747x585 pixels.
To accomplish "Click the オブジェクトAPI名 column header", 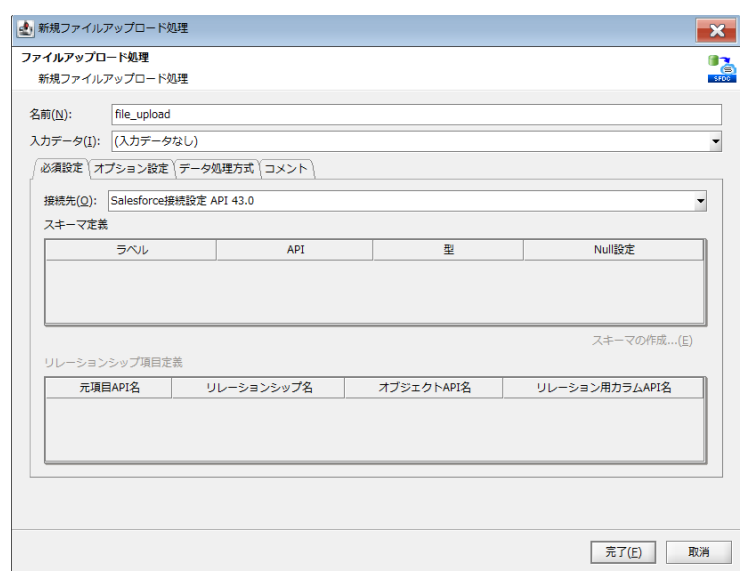I will (424, 388).
